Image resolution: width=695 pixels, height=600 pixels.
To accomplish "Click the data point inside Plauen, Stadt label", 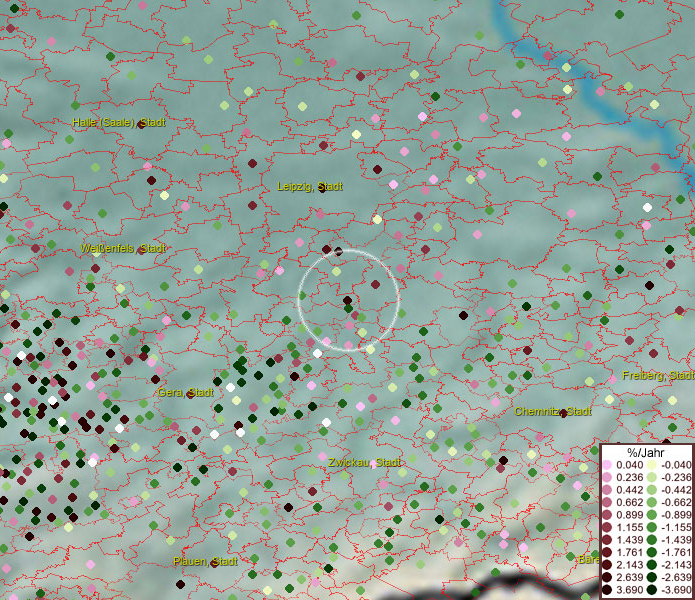I will [x=215, y=563].
